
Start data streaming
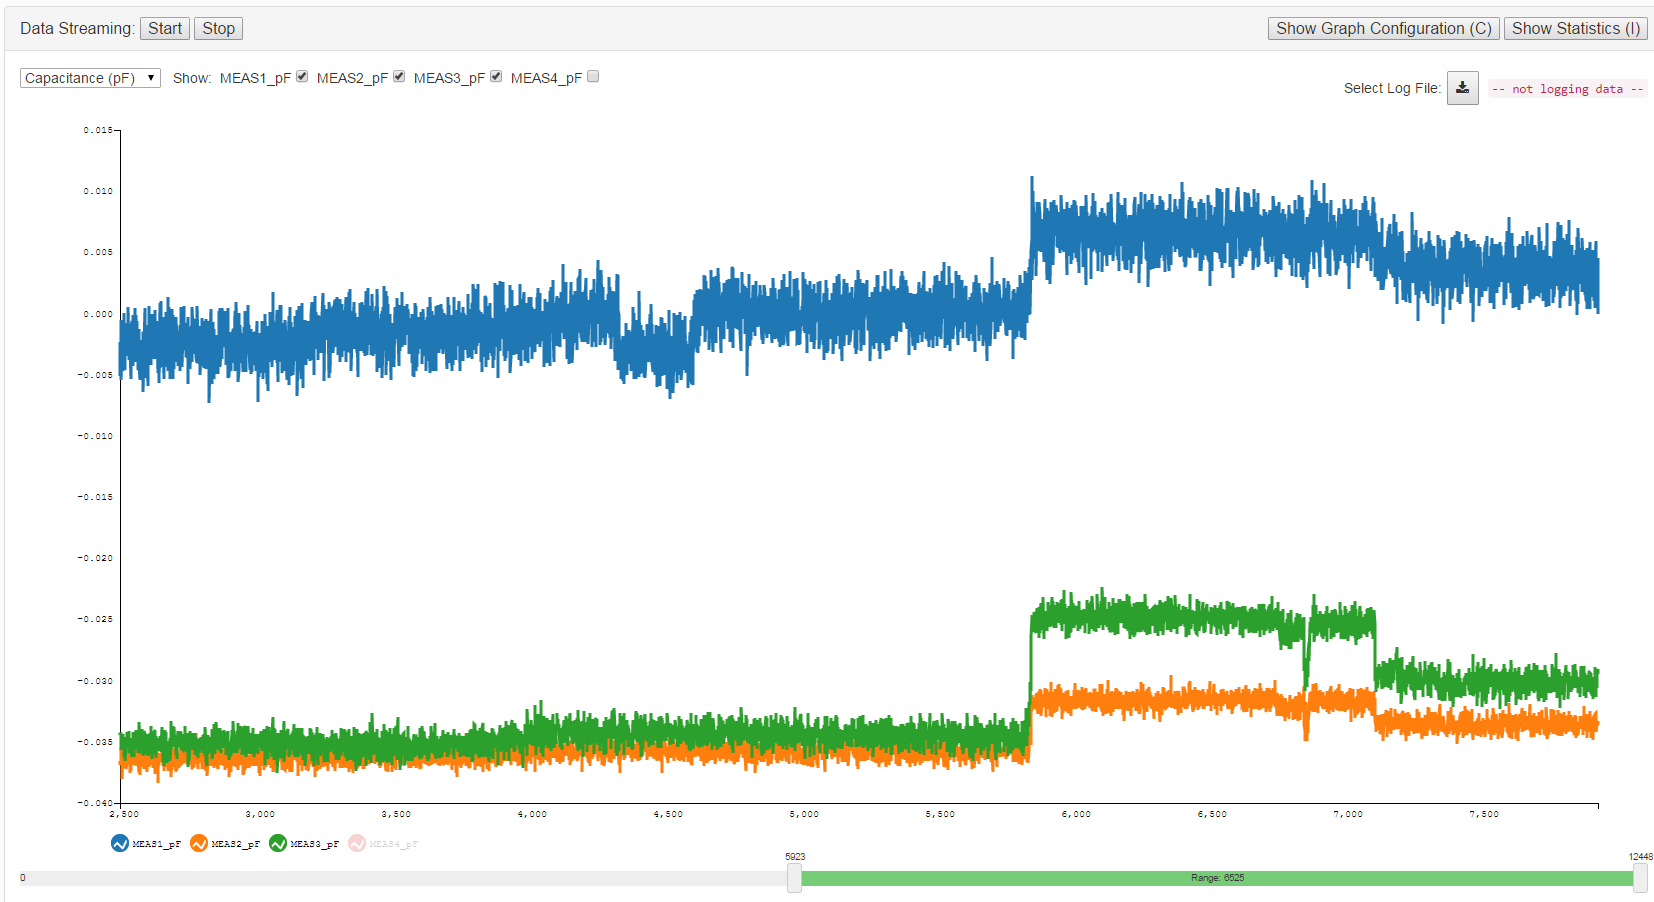165,28
